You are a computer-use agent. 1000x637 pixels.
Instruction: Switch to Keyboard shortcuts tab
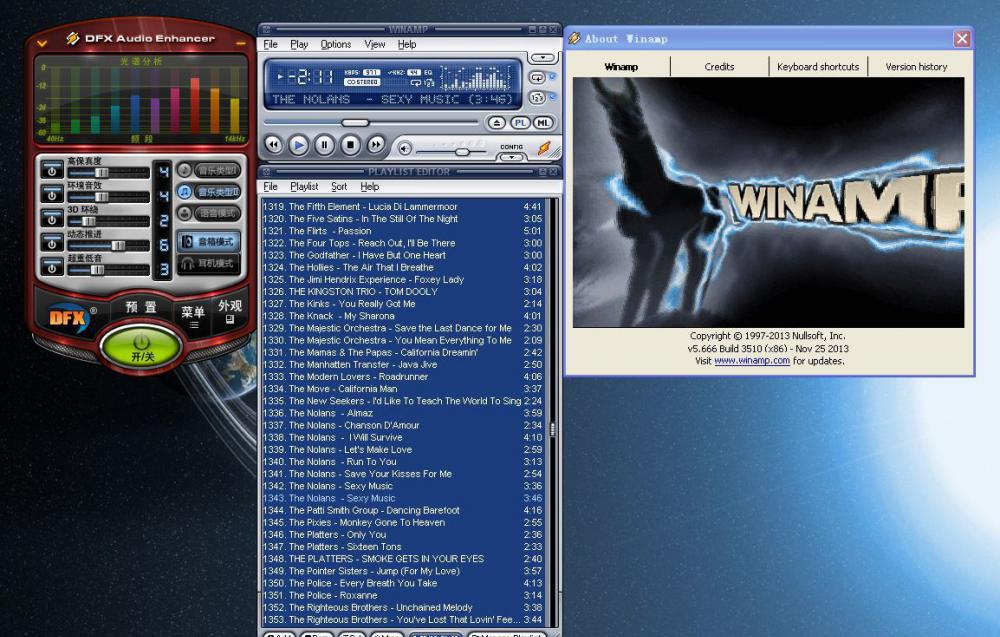point(818,66)
